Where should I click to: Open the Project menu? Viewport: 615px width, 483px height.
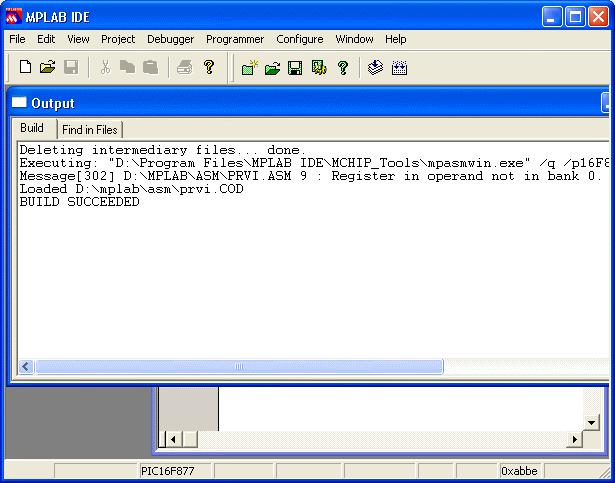(x=118, y=39)
